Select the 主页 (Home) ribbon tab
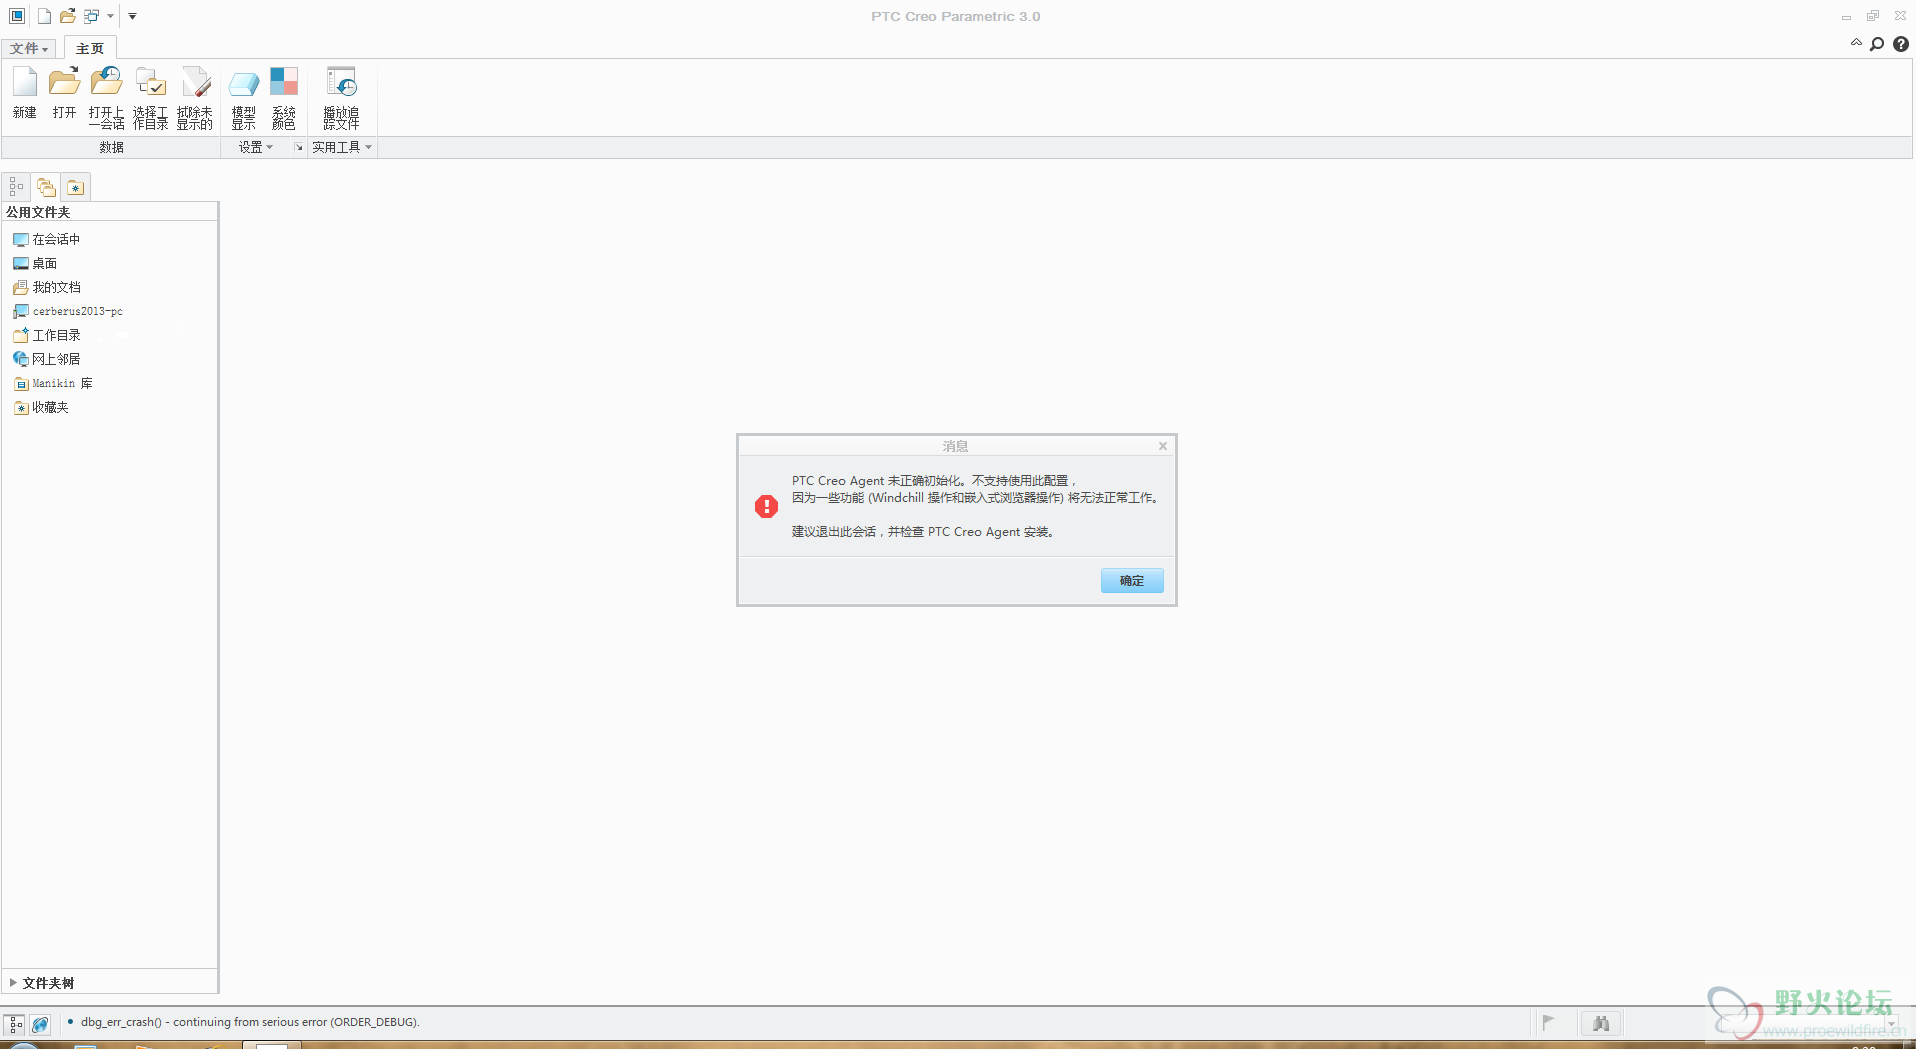The image size is (1916, 1049). (x=90, y=48)
